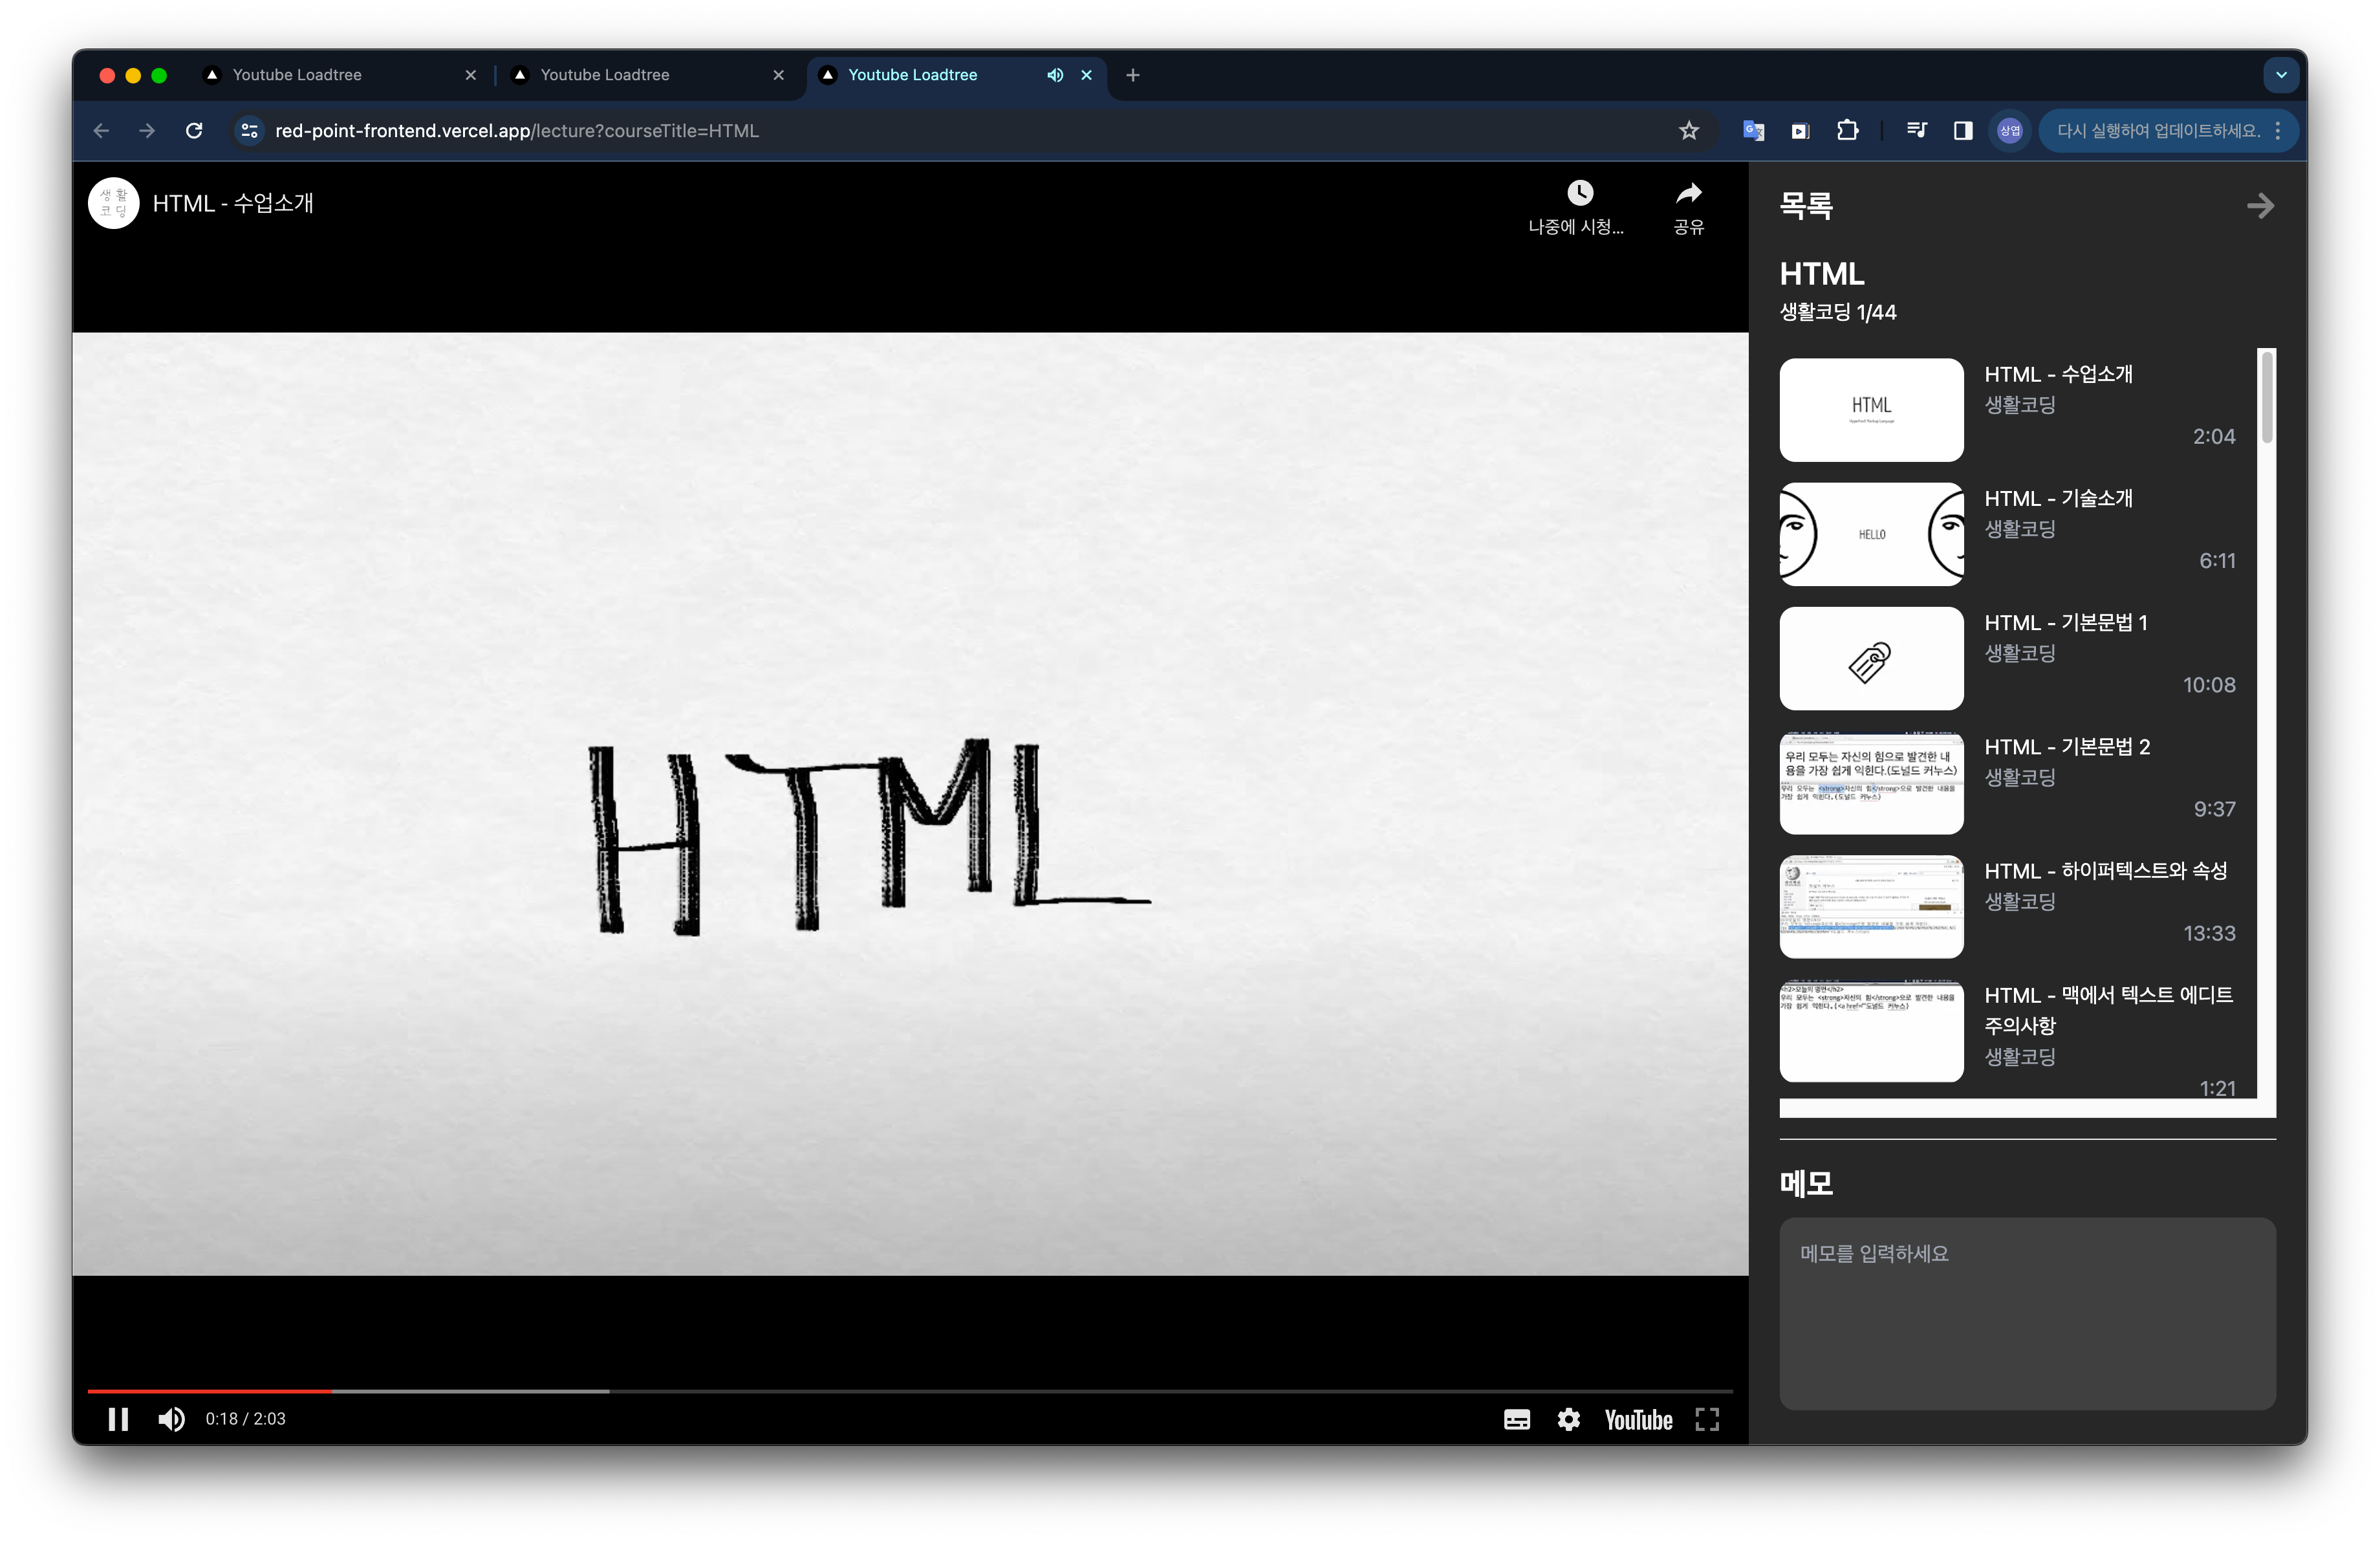2380x1541 pixels.
Task: Switch to the first Youtube Loadtree tab
Action: (297, 75)
